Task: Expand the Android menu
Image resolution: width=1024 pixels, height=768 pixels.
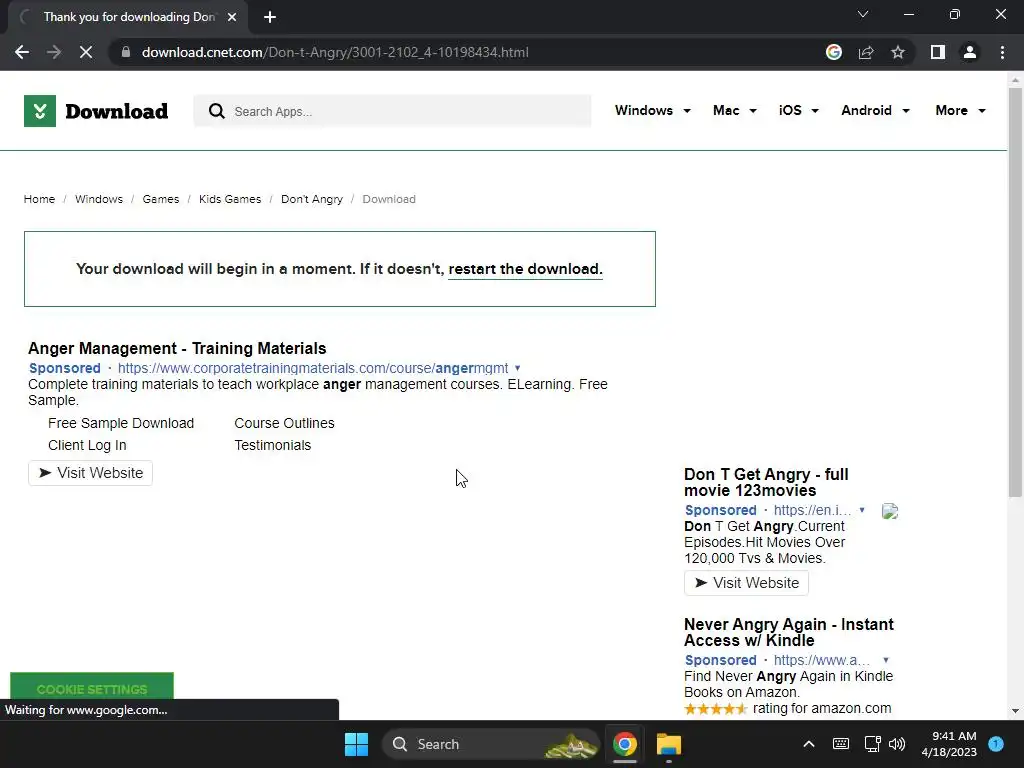Action: click(x=875, y=110)
